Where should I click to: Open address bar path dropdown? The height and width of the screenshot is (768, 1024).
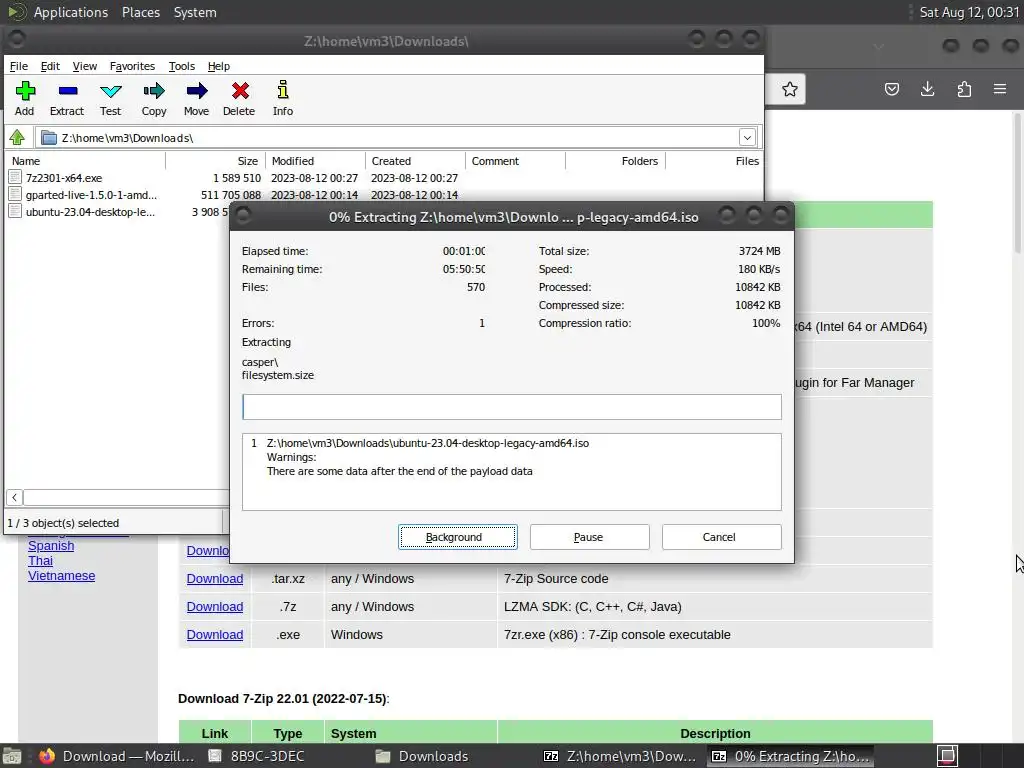tap(747, 137)
